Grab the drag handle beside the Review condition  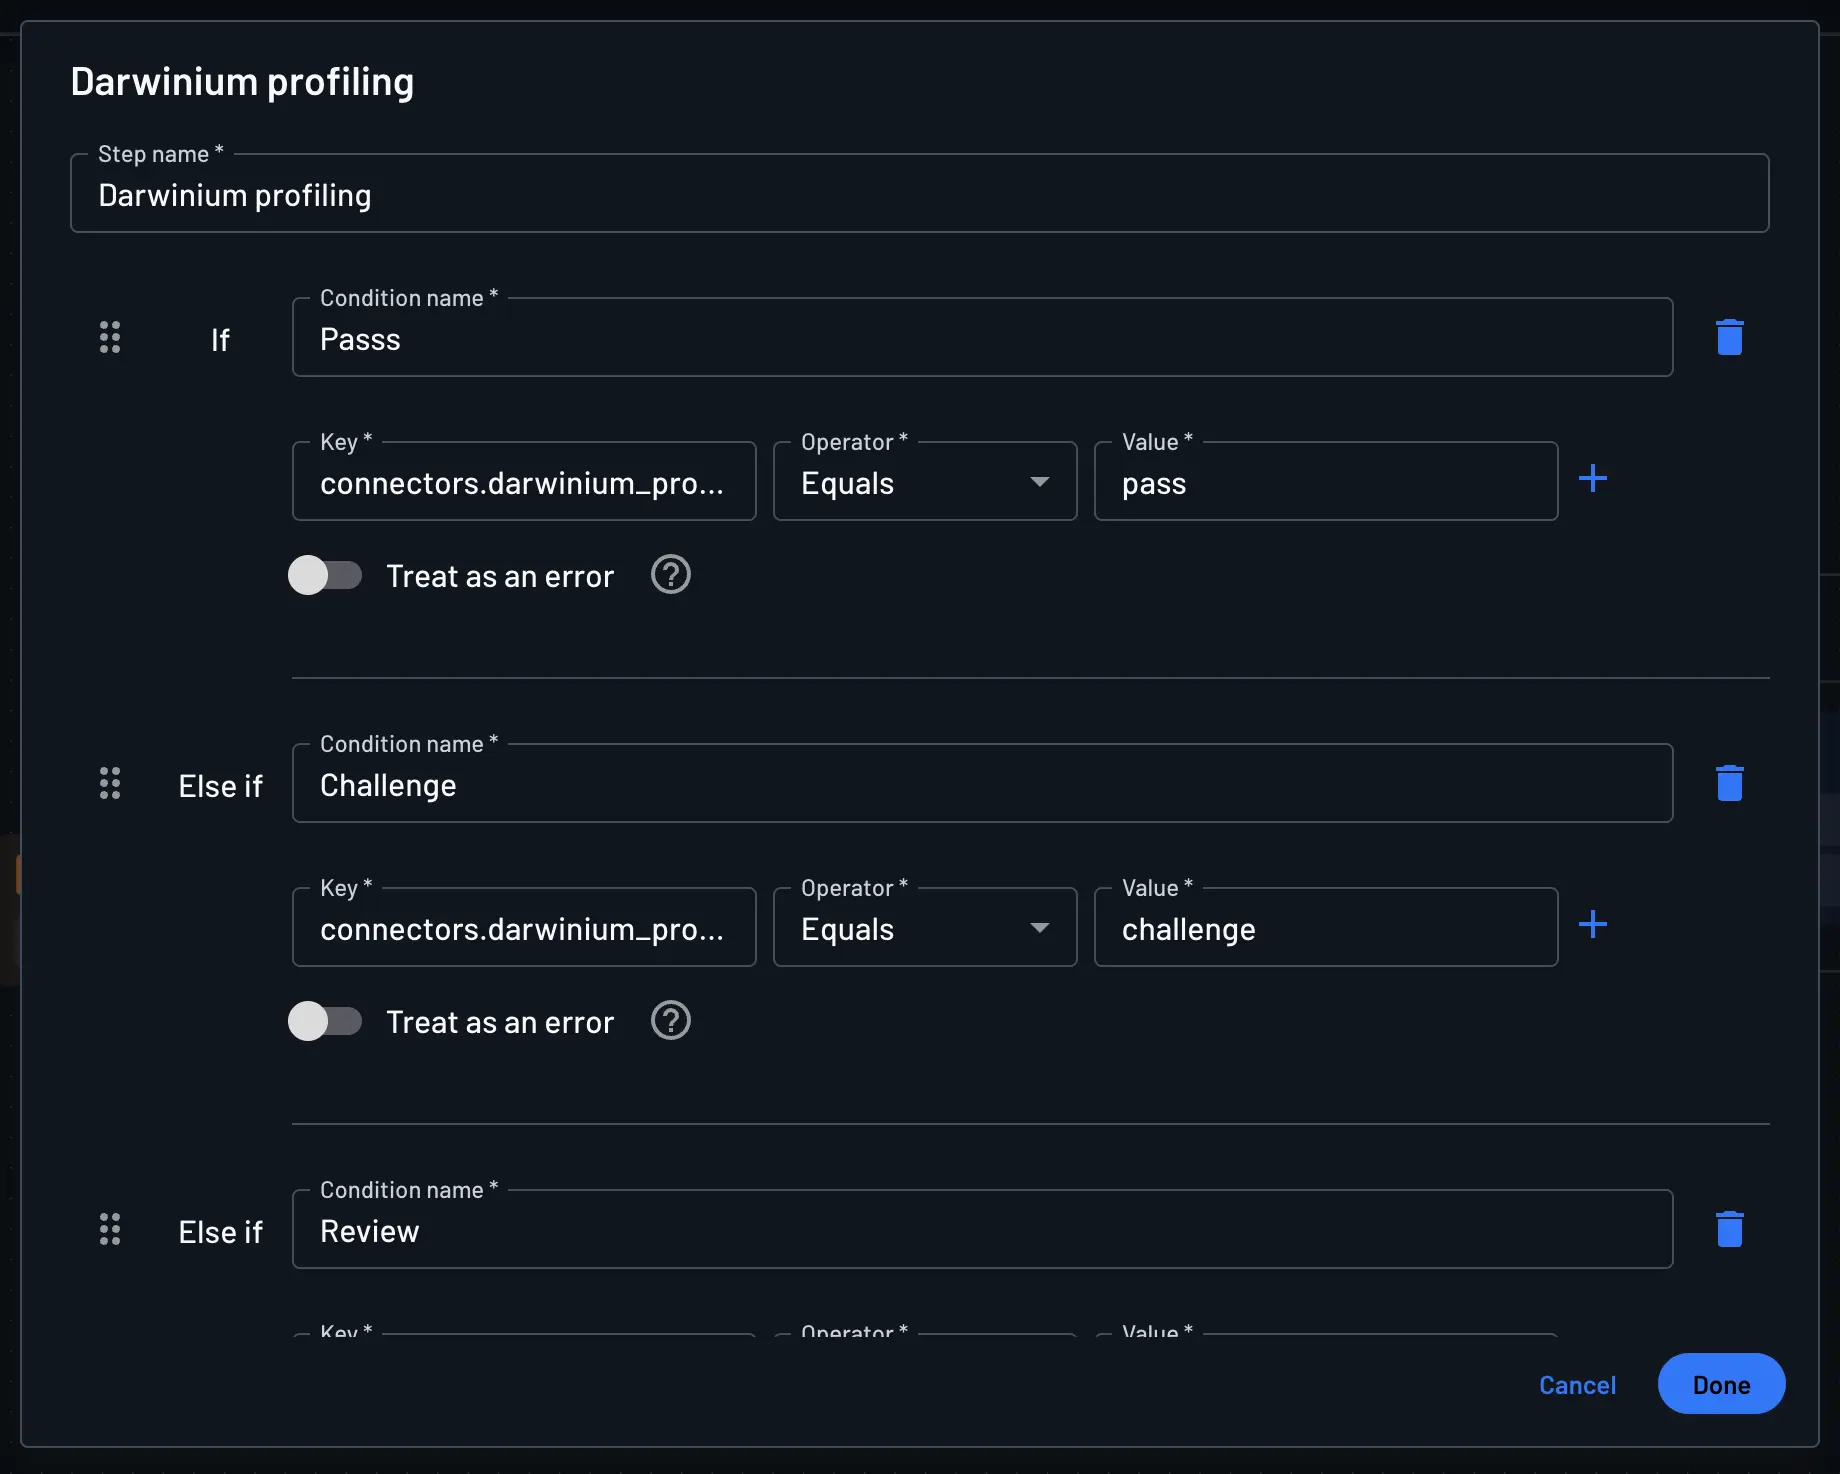point(110,1230)
